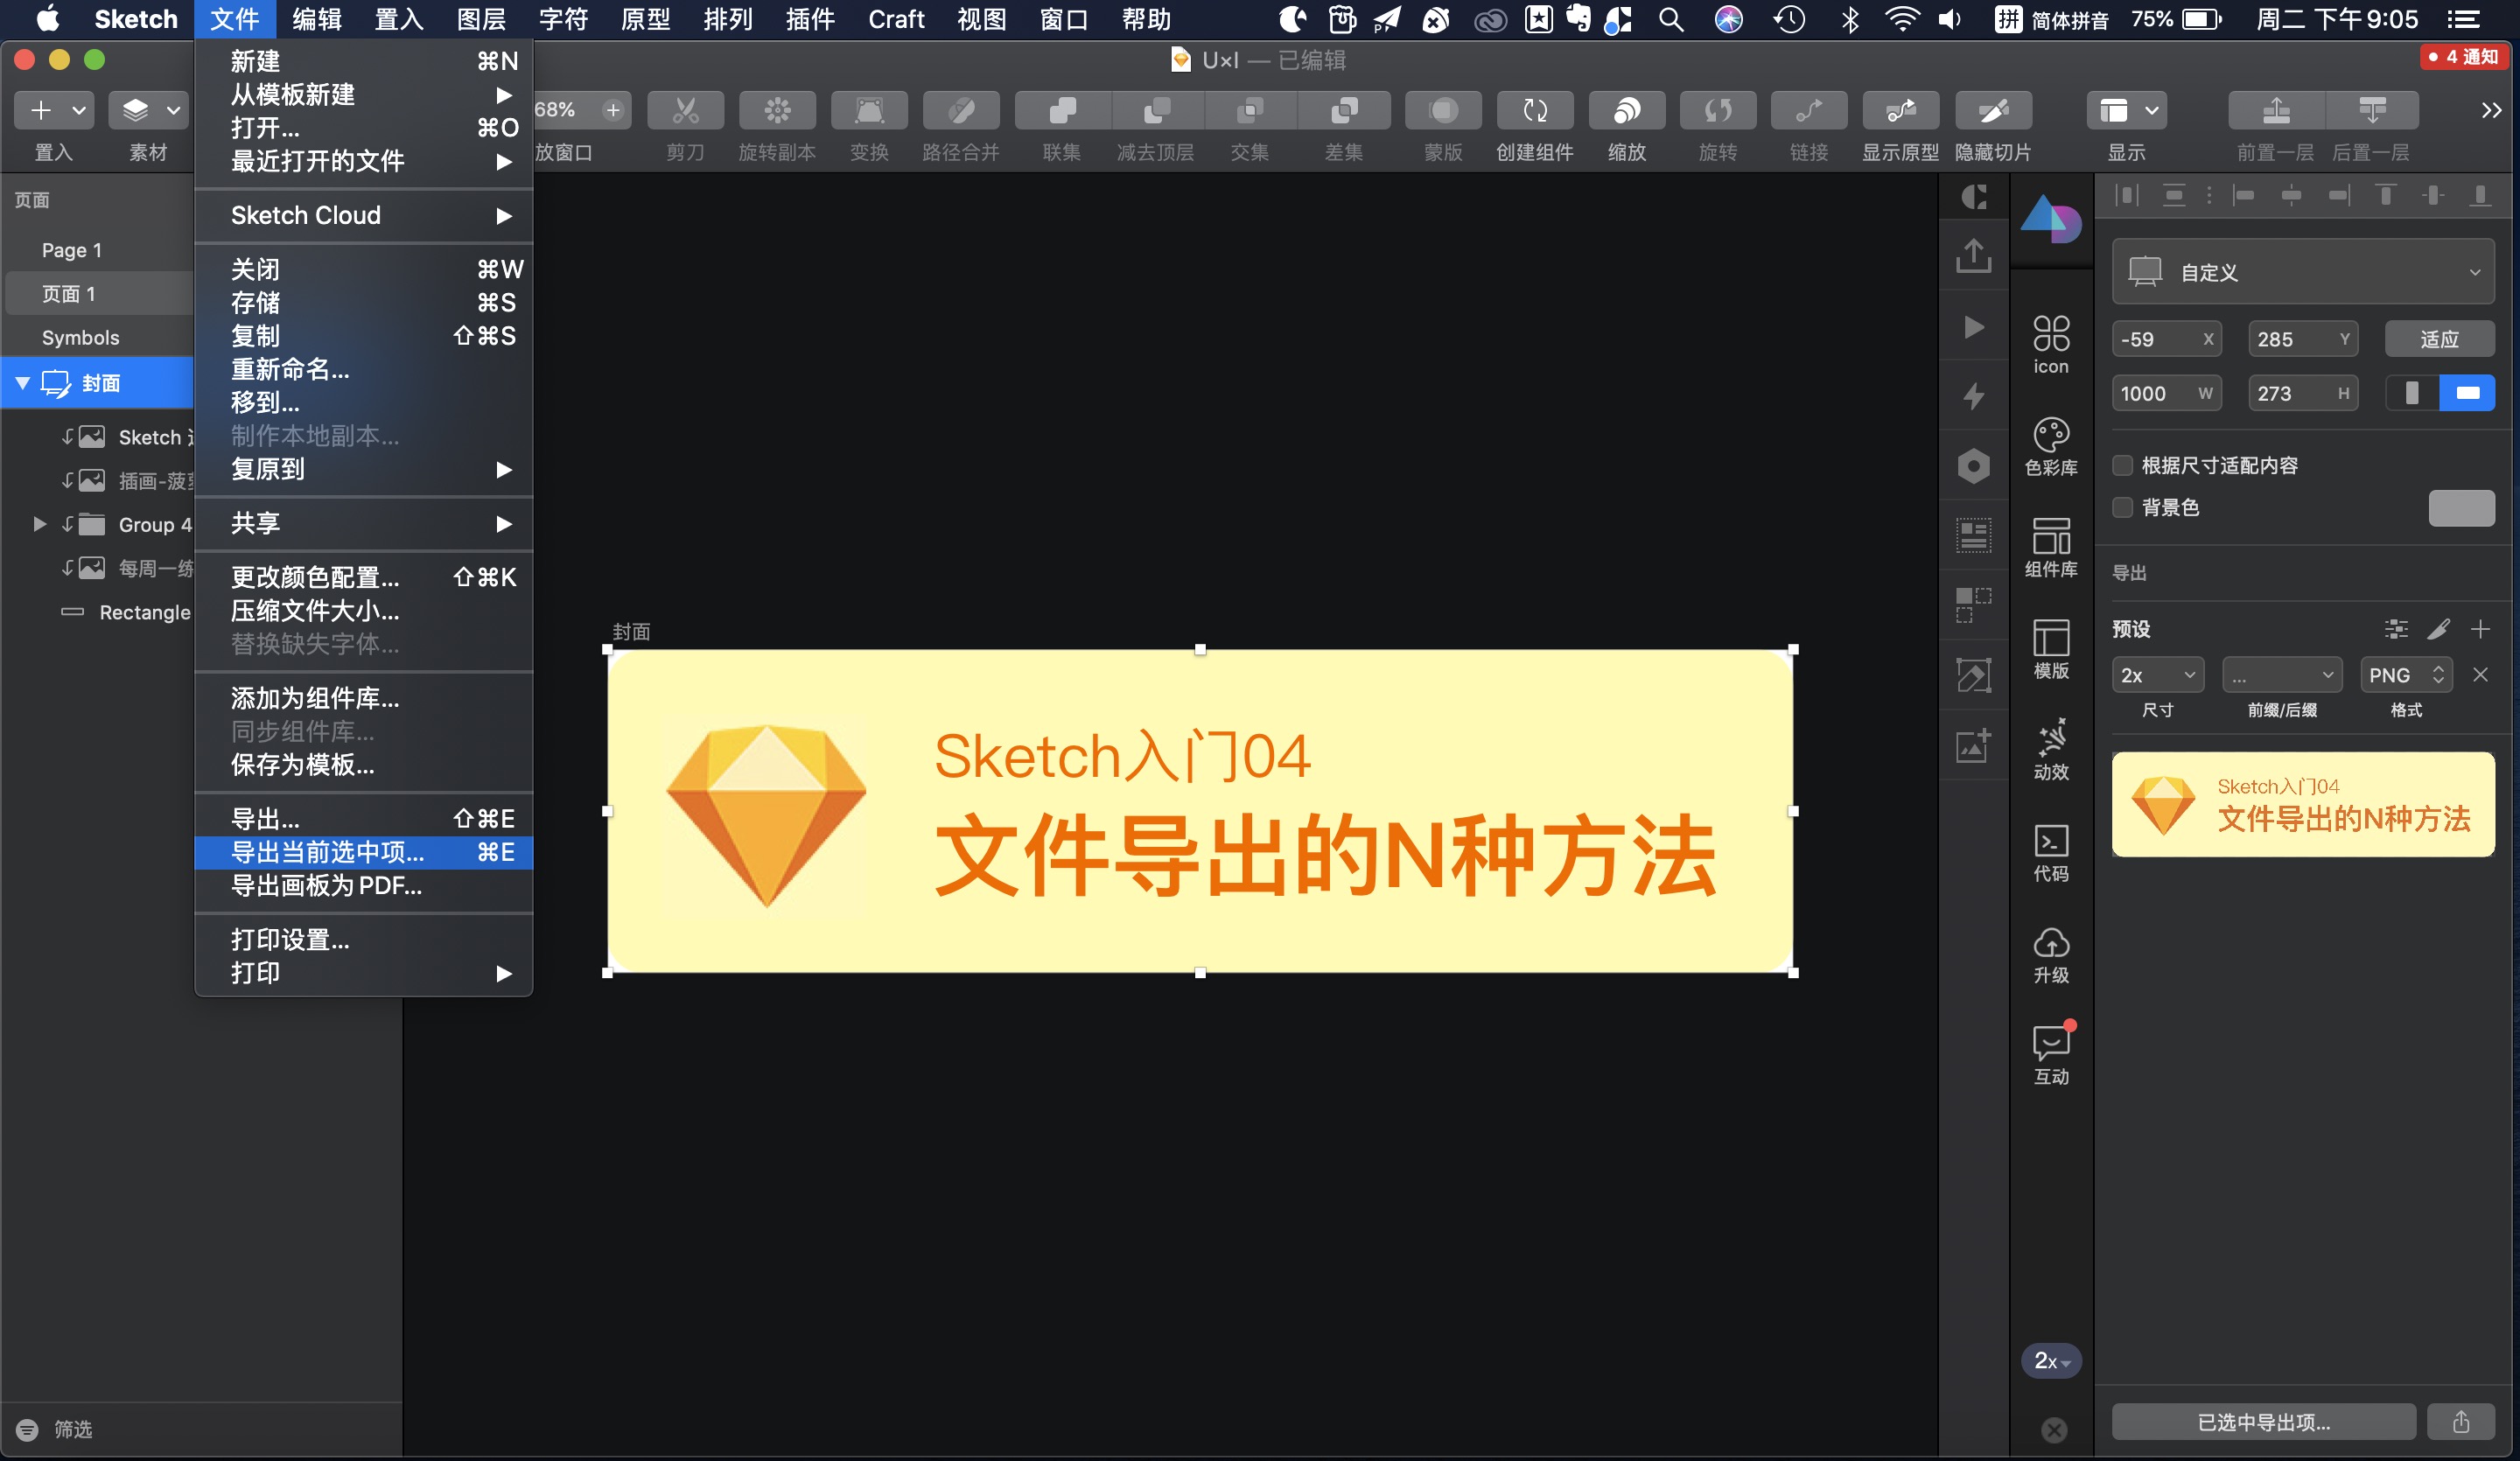Open the templates (模版) panel
This screenshot has height=1461, width=2520.
point(2051,649)
